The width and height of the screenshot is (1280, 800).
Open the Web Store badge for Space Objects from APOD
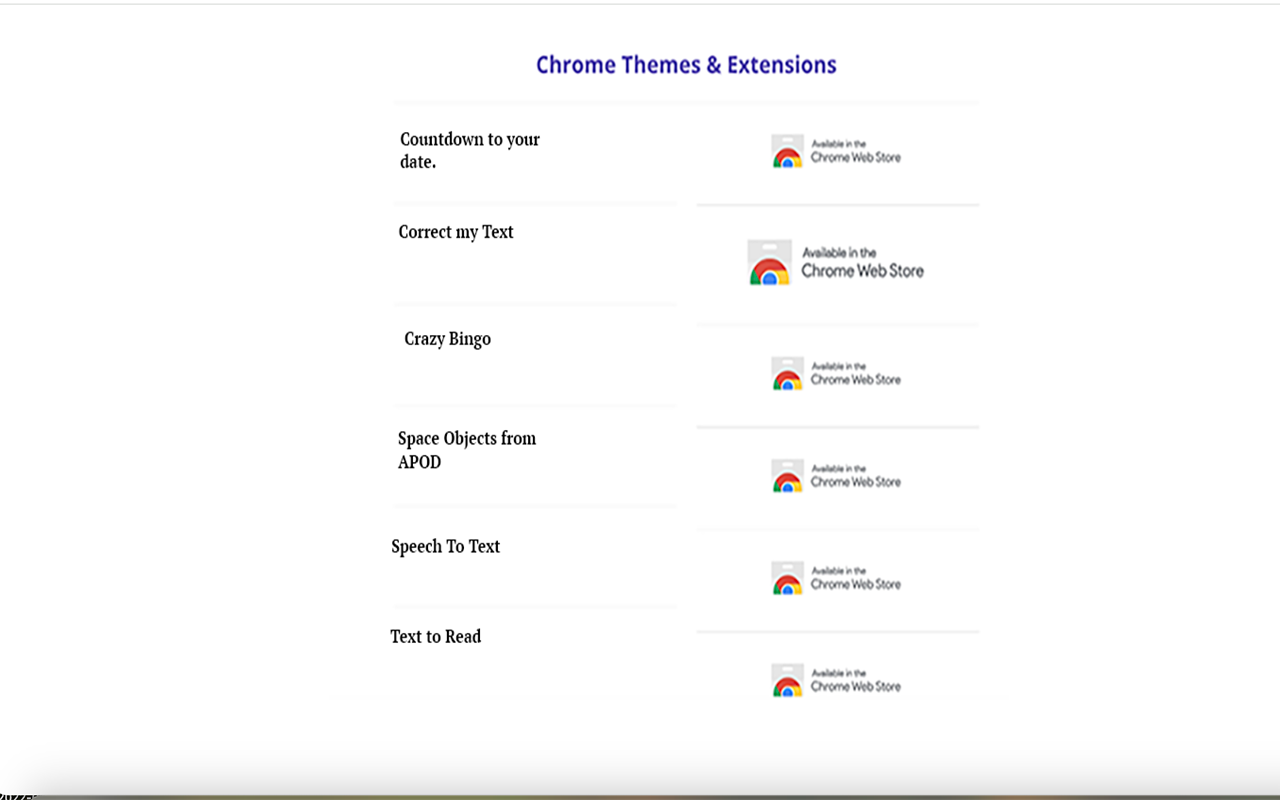pos(838,476)
